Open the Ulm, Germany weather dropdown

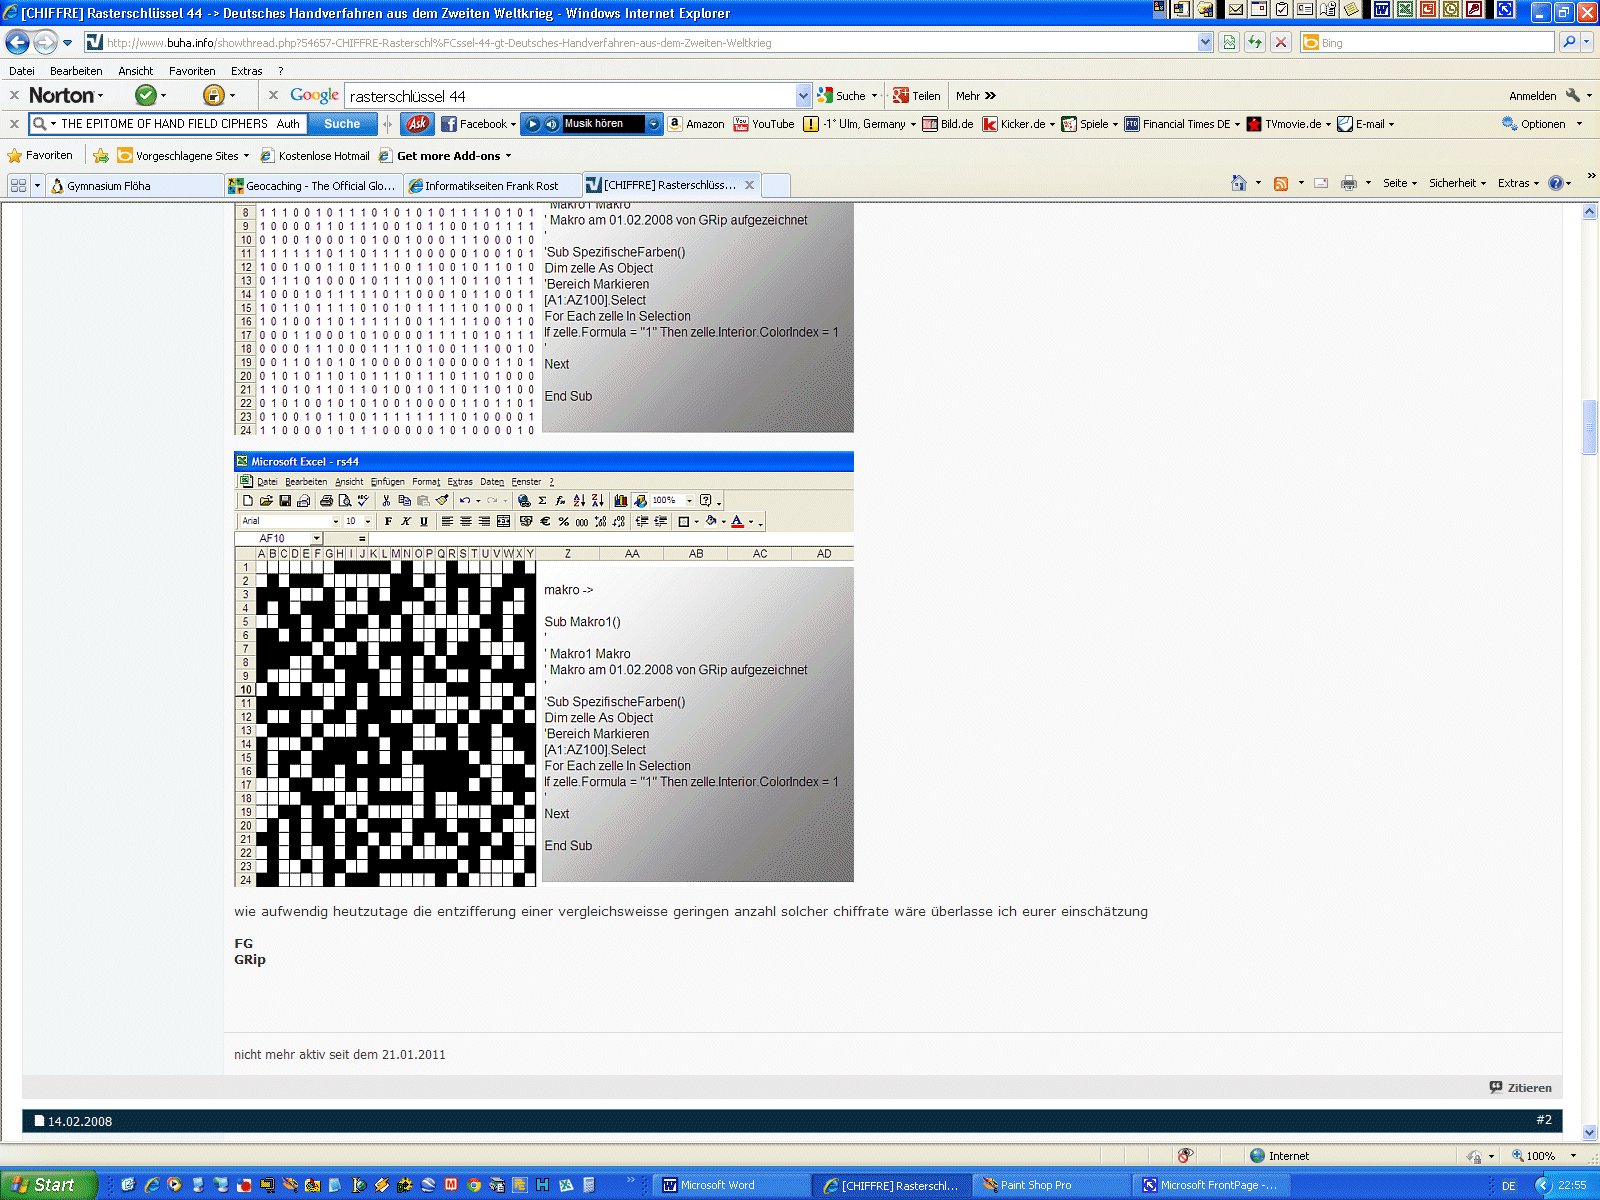912,124
